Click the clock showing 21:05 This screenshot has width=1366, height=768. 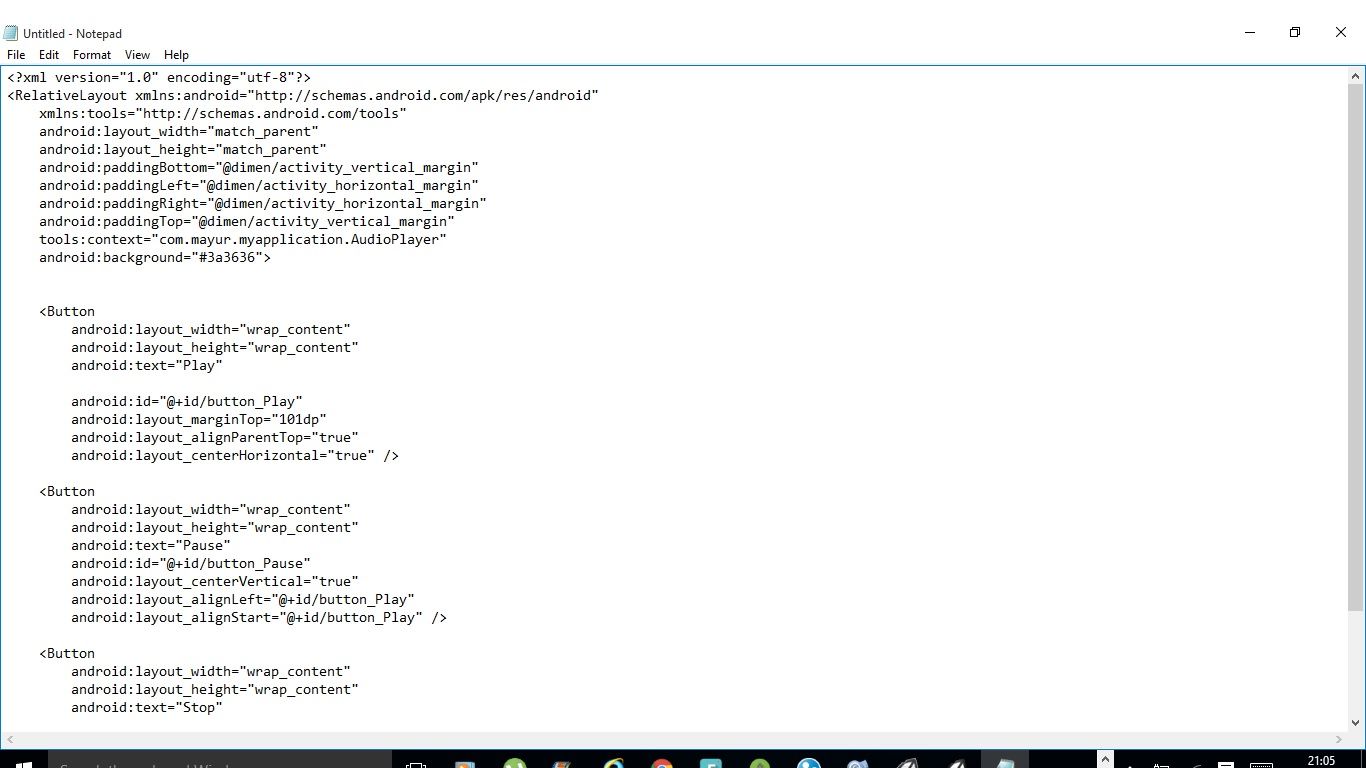point(1322,760)
